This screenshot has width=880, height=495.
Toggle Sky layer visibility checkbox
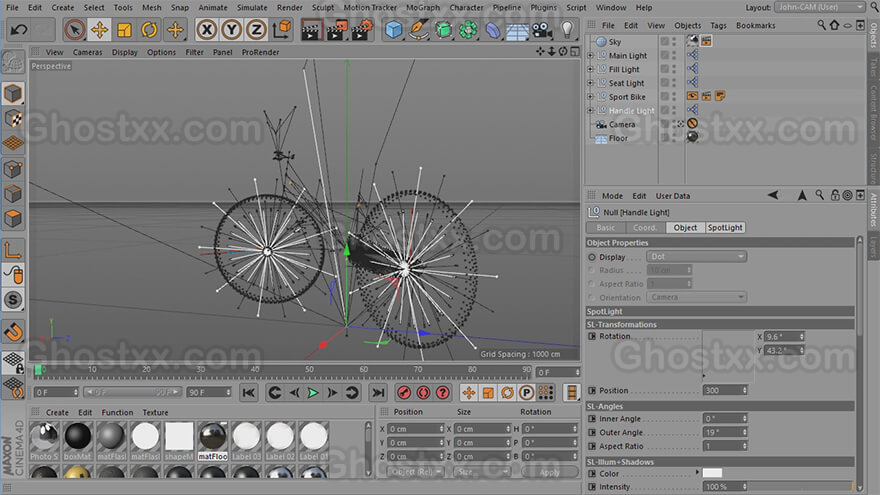coord(664,42)
